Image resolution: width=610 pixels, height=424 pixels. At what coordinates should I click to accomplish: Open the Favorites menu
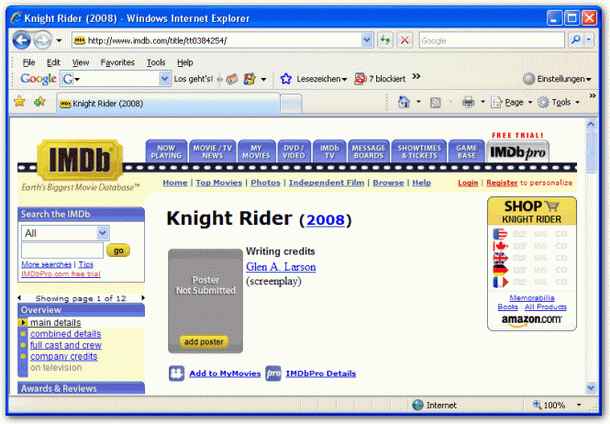point(117,62)
